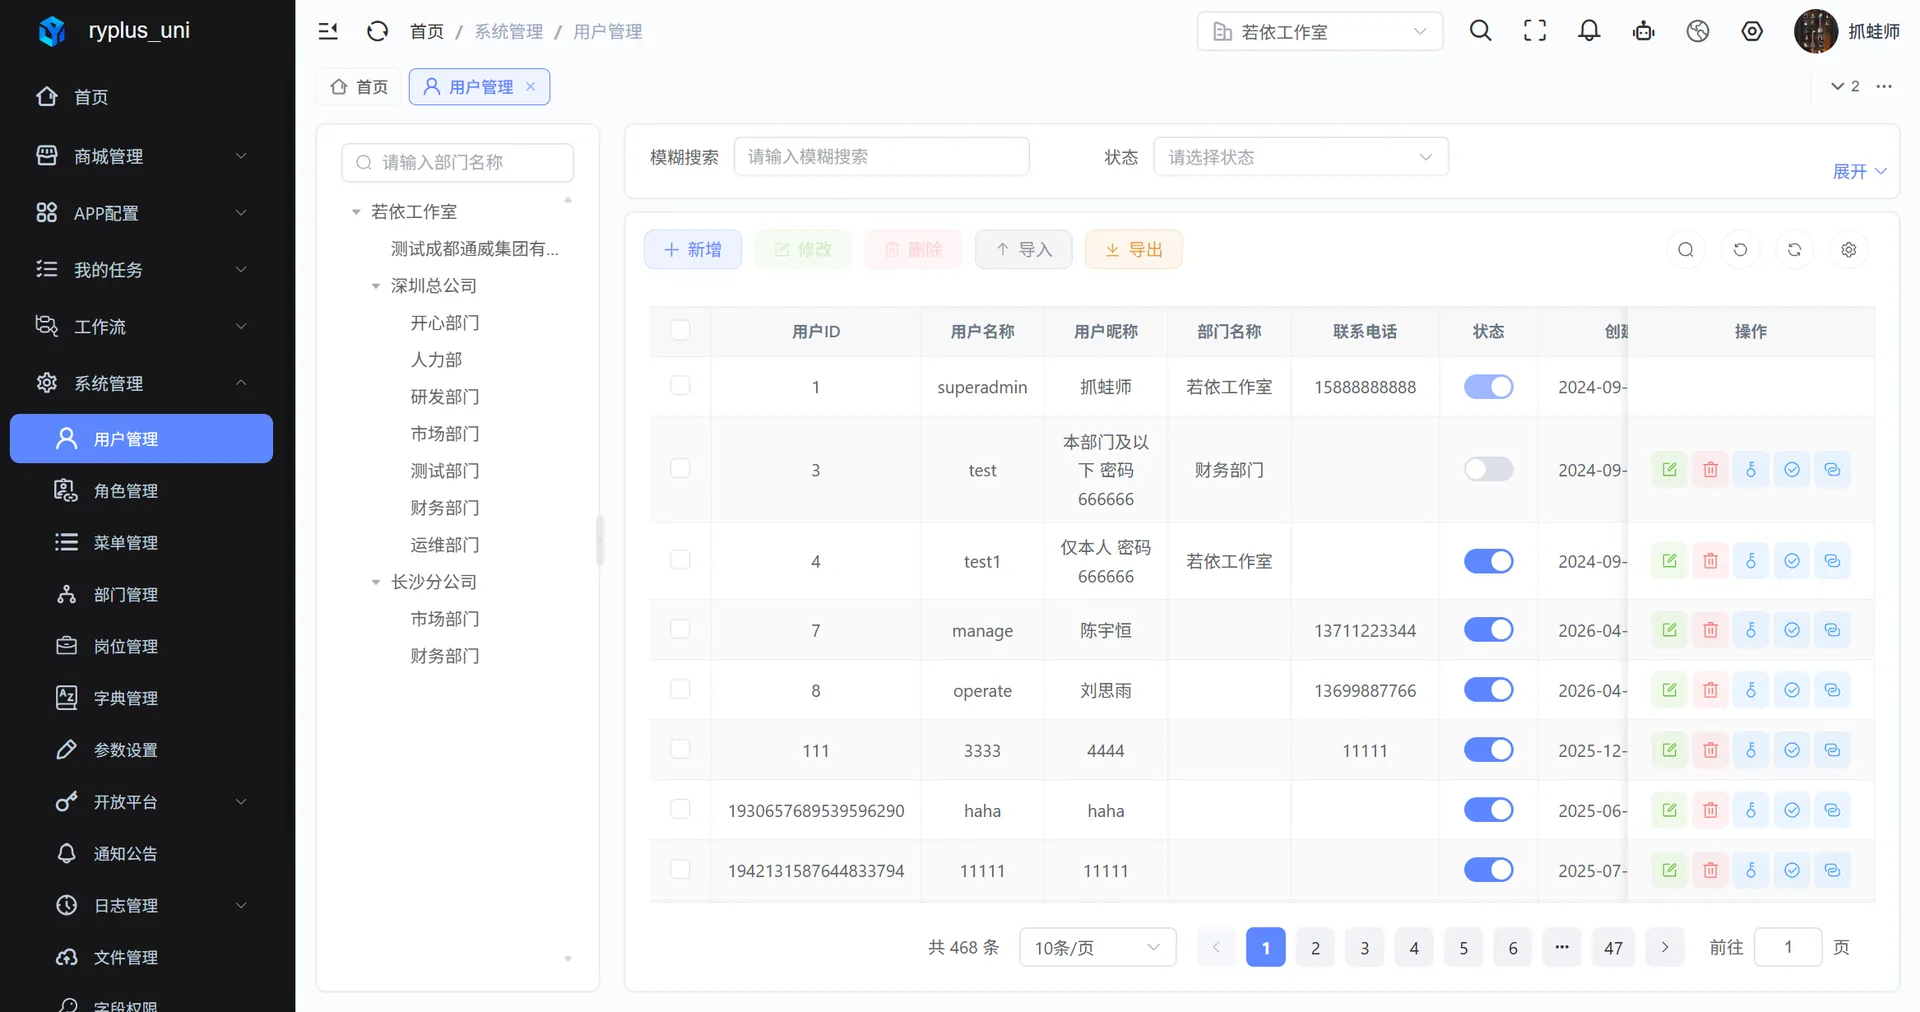The height and width of the screenshot is (1012, 1920).
Task: Click the 展开 link to expand filters
Action: (x=1859, y=171)
